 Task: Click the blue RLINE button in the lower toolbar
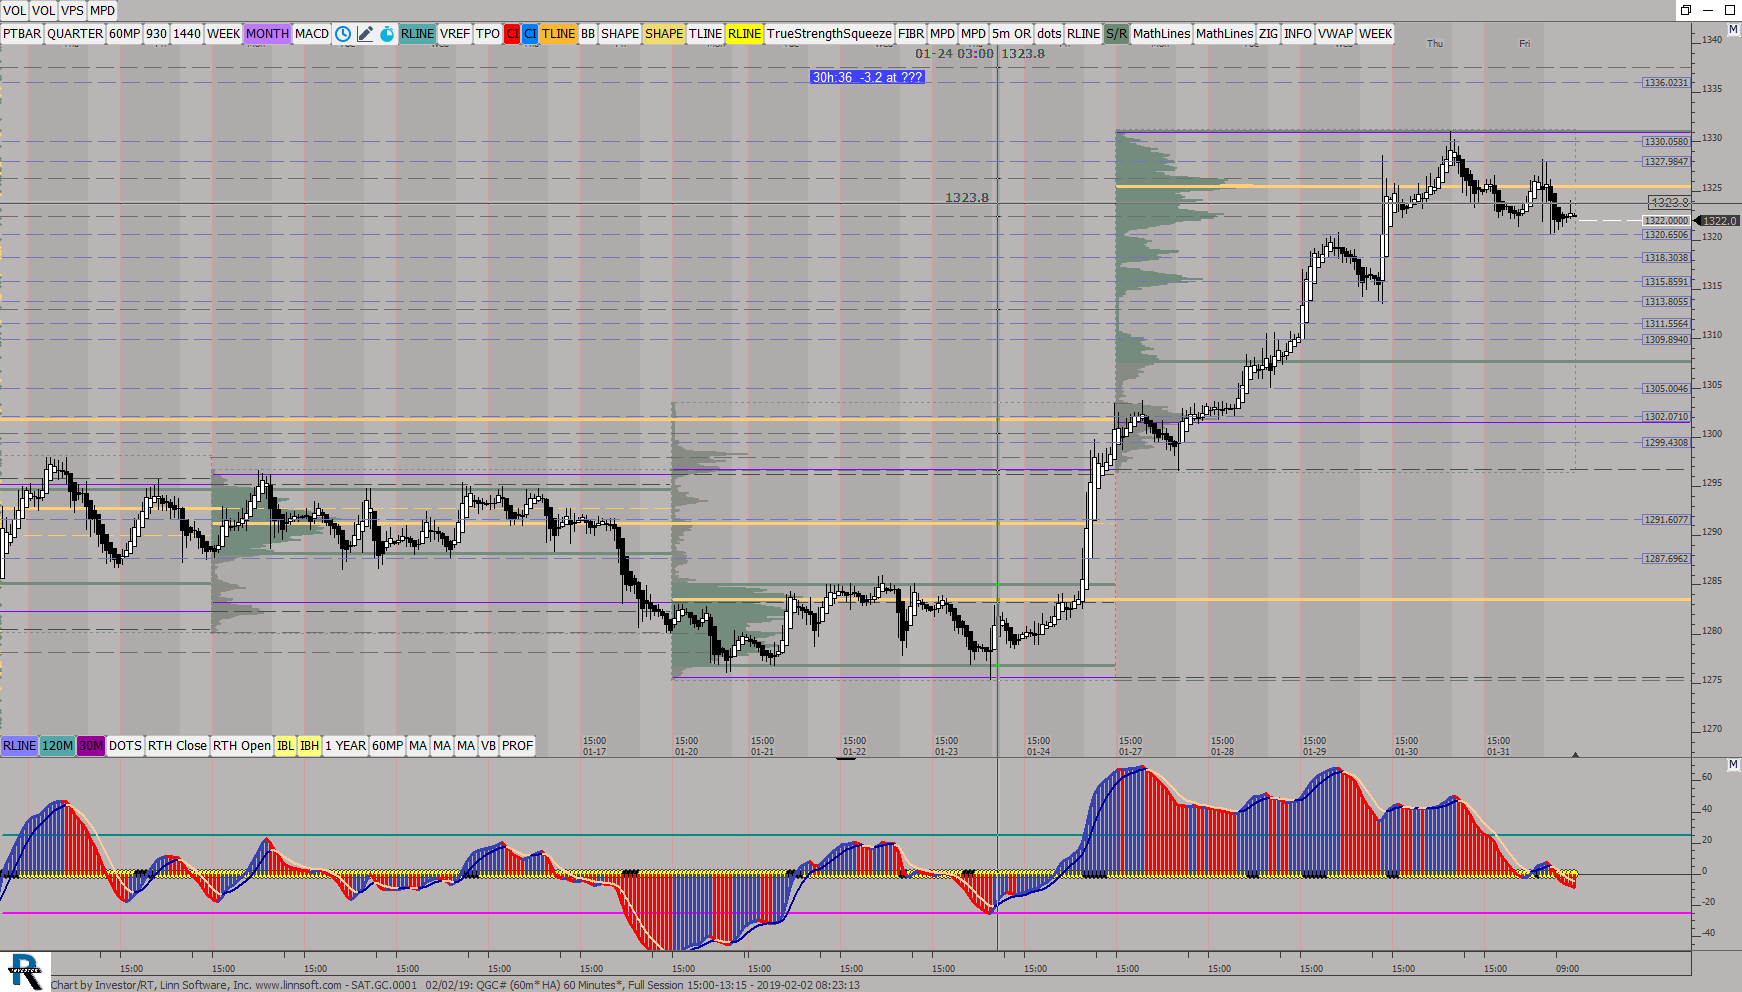19,746
